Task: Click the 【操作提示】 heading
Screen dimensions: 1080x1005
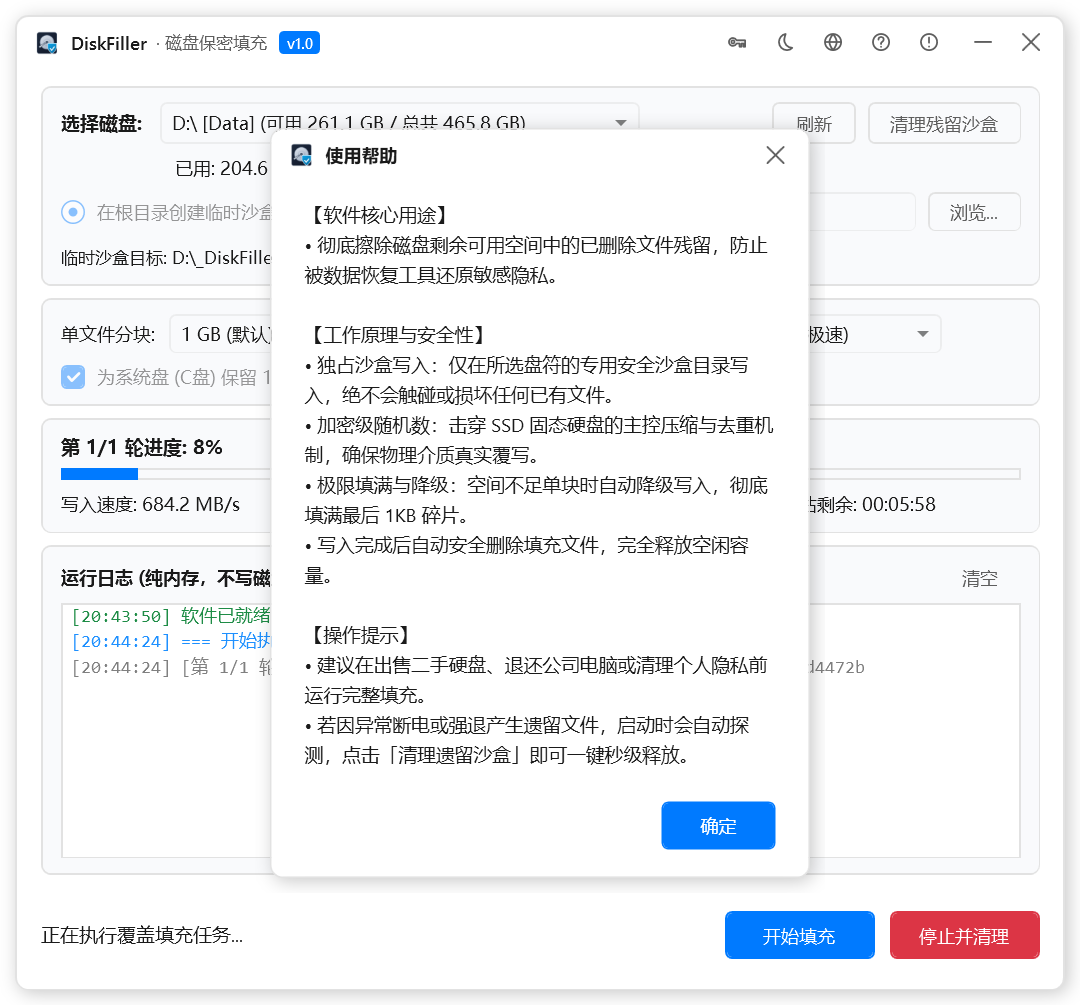Action: [360, 634]
